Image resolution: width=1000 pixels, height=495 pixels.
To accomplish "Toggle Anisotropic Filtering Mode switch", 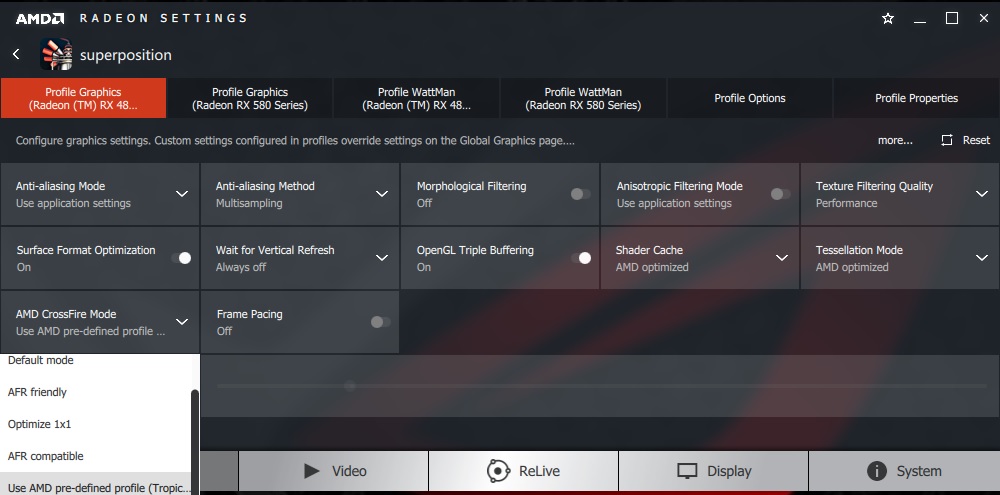I will point(781,194).
